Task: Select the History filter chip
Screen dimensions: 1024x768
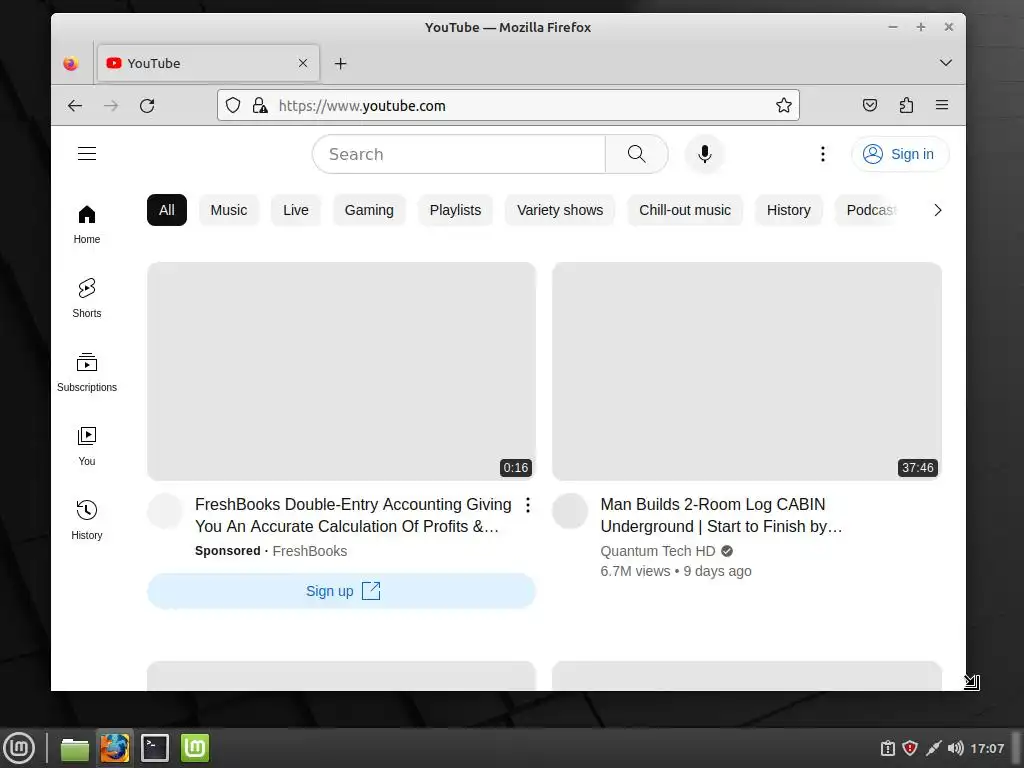Action: (x=788, y=210)
